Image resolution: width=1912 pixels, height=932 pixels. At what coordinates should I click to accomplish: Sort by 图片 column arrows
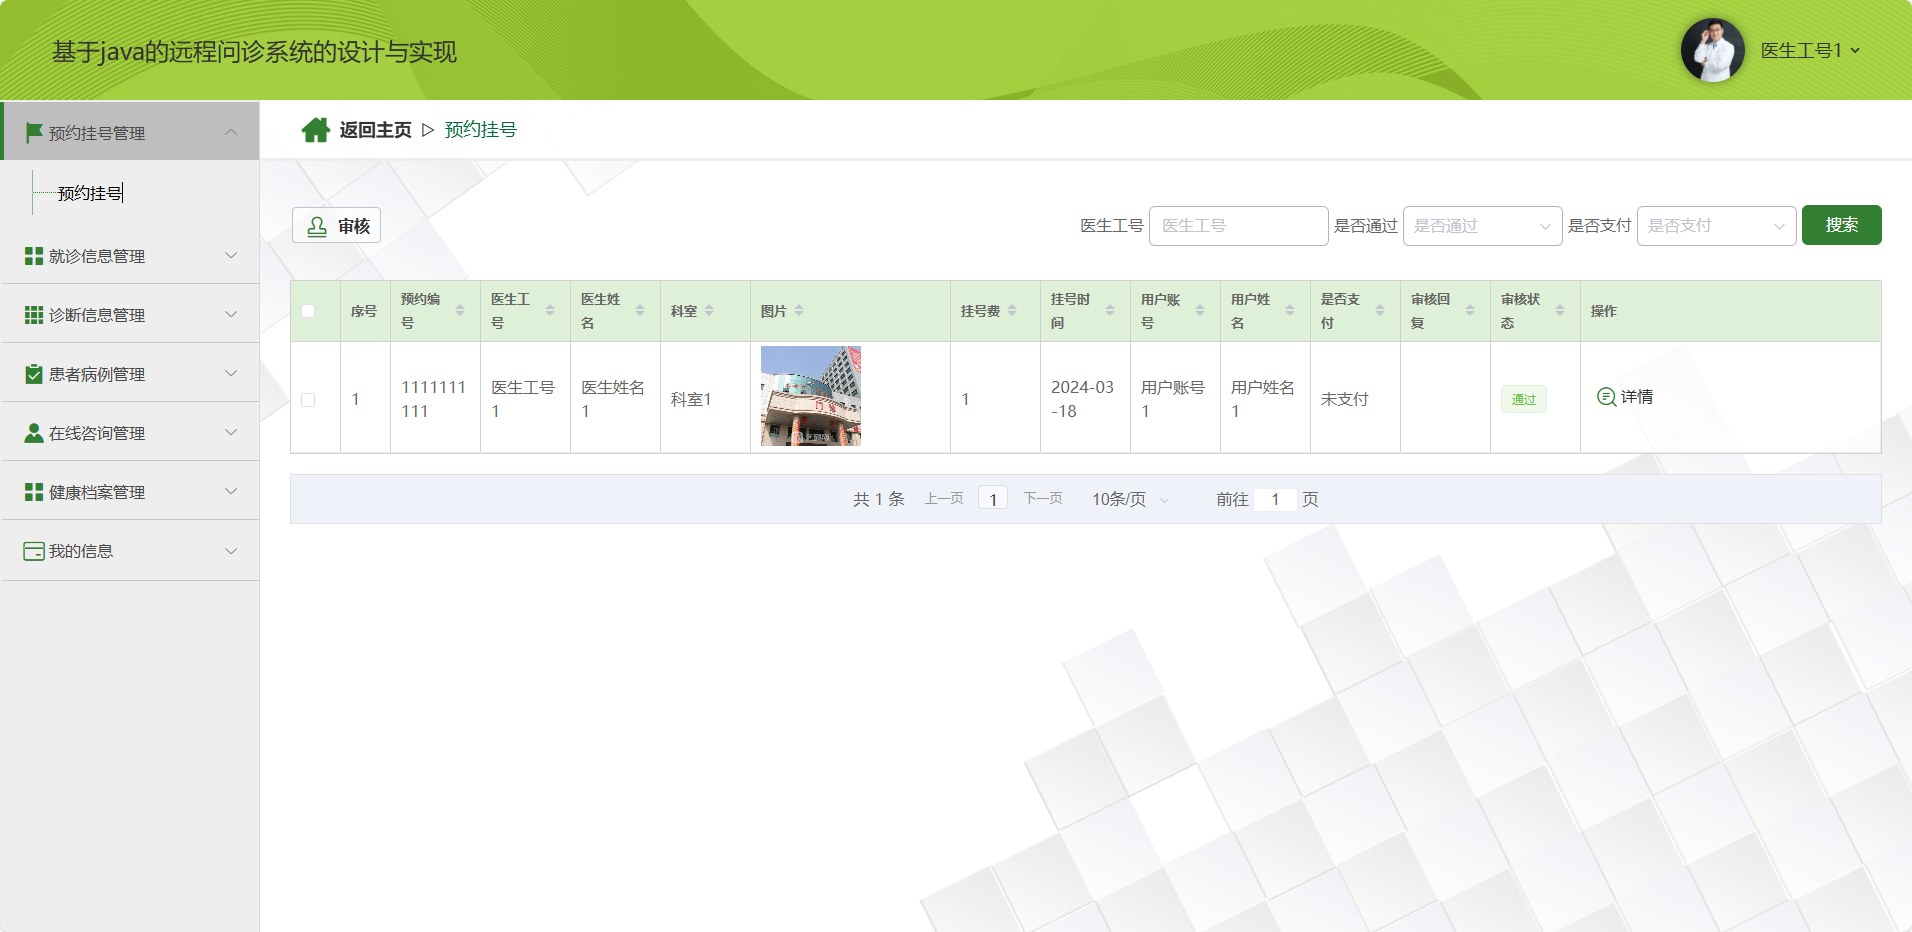799,311
